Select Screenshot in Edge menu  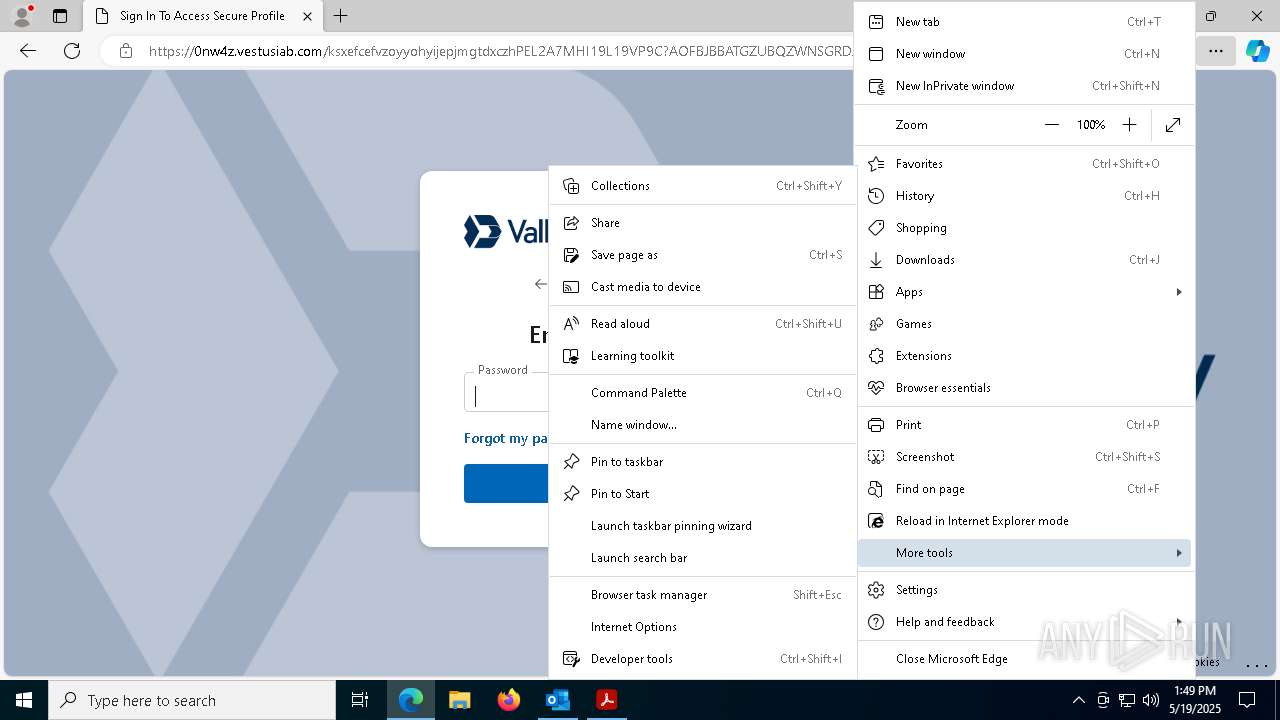click(x=1025, y=457)
